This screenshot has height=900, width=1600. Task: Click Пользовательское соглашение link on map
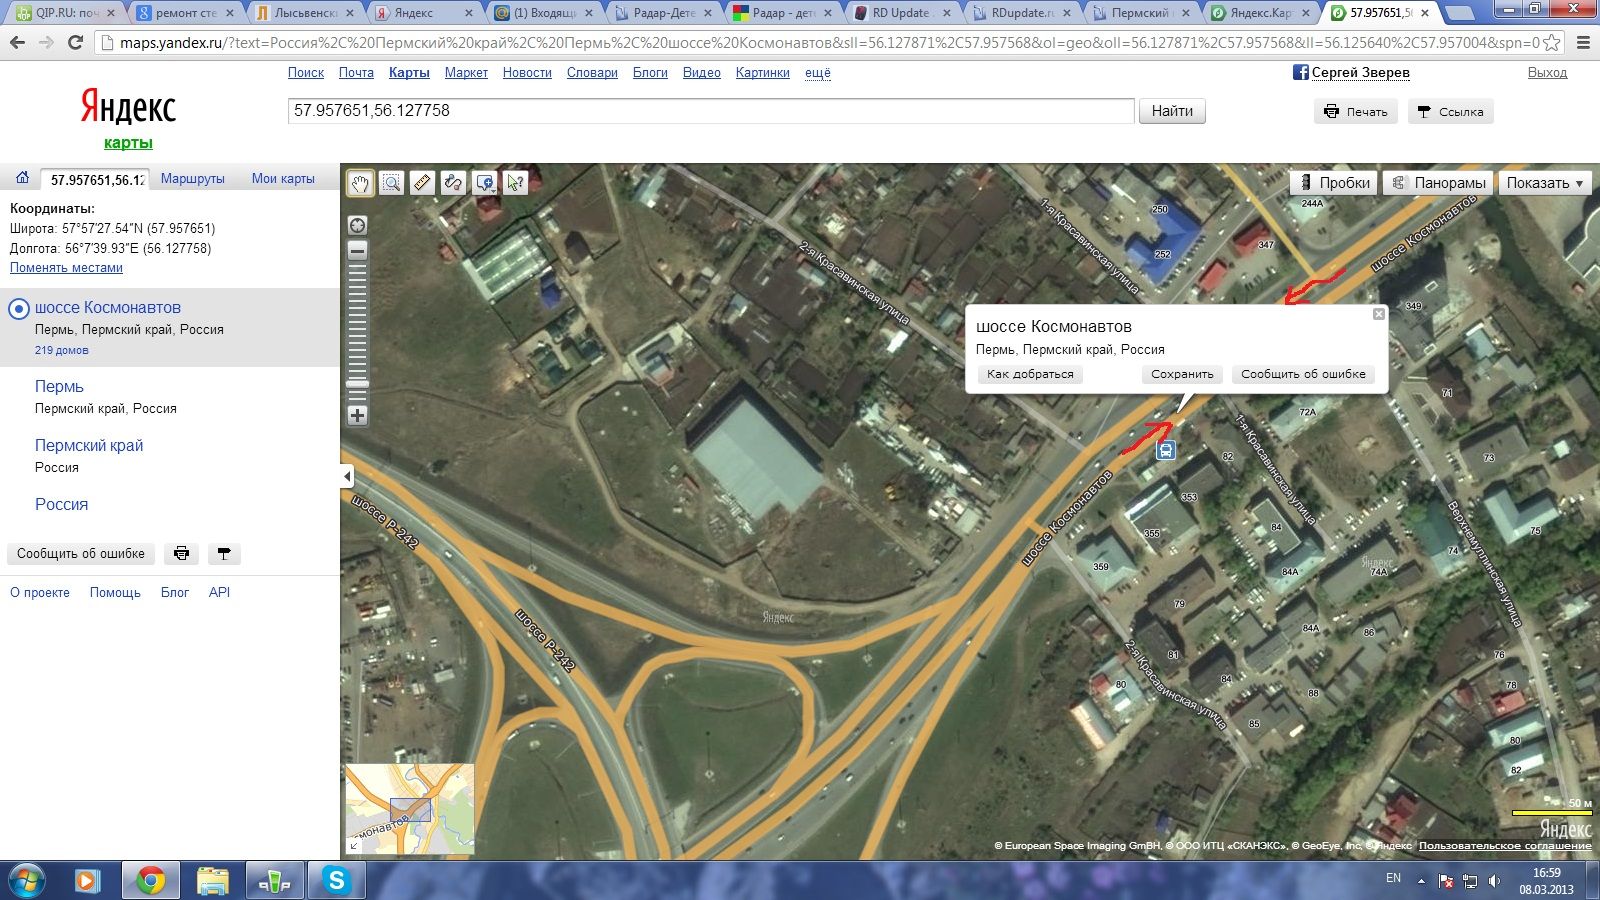coord(1505,846)
